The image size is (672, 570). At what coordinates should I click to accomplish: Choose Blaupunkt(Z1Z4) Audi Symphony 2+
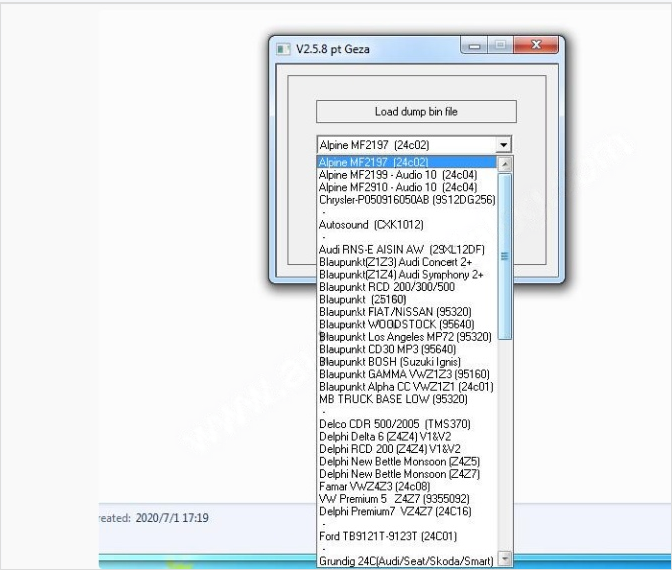(x=407, y=274)
